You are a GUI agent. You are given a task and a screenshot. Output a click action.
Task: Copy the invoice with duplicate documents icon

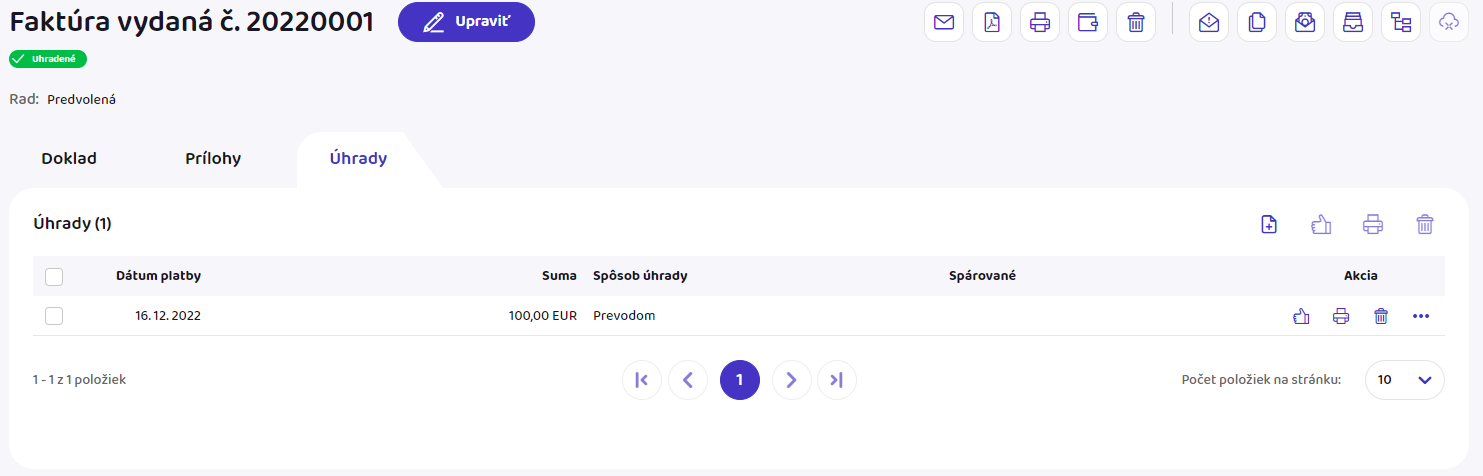click(x=1256, y=22)
